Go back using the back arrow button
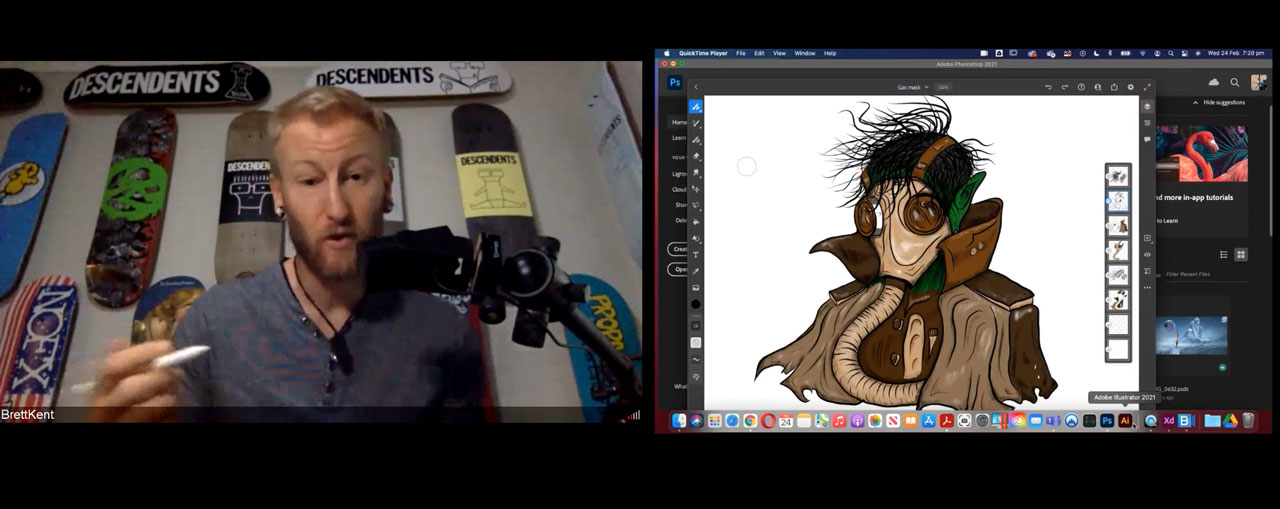 (x=696, y=87)
